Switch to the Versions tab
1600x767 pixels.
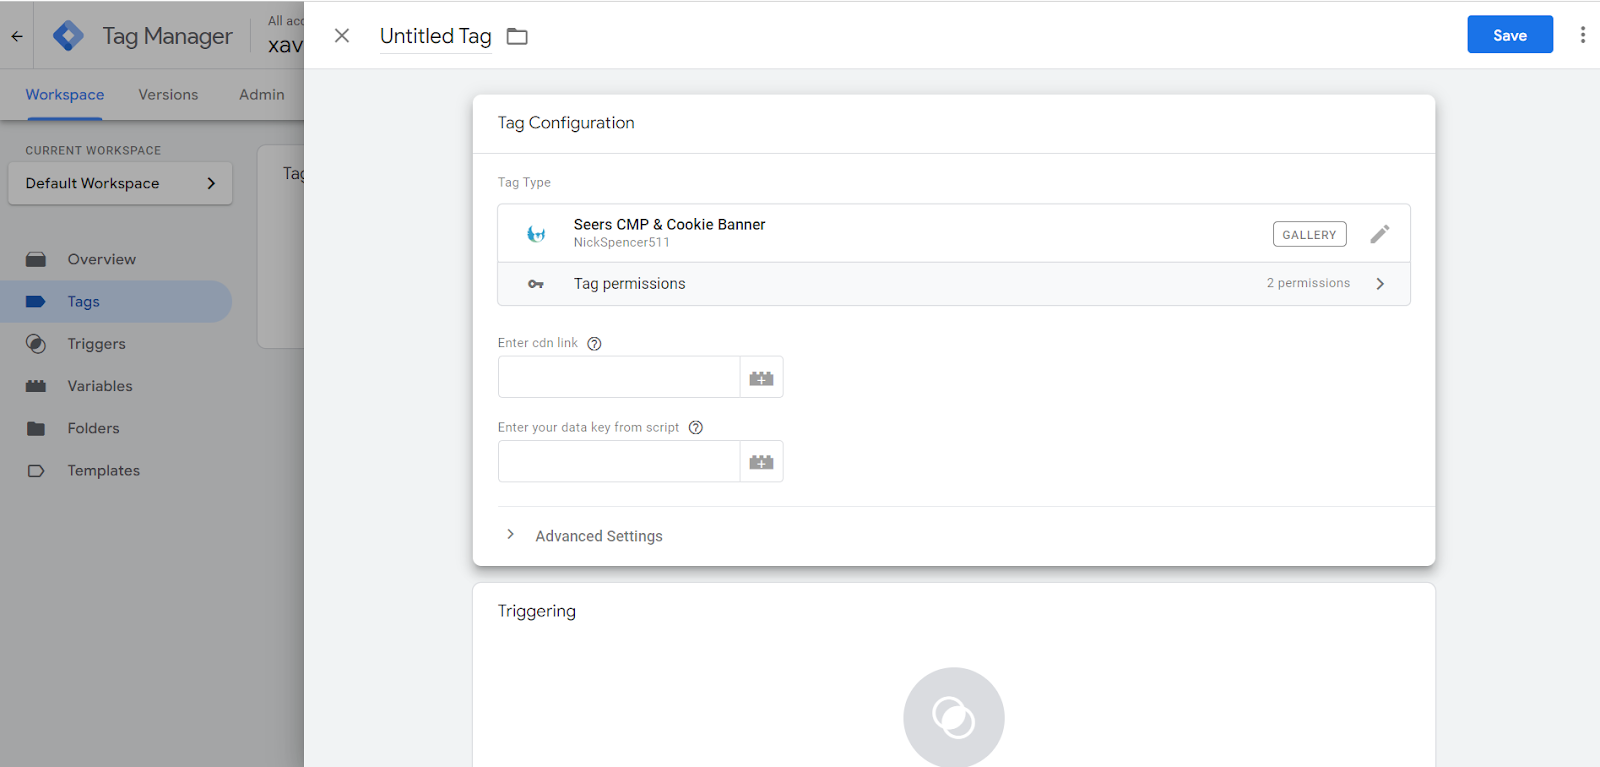168,95
